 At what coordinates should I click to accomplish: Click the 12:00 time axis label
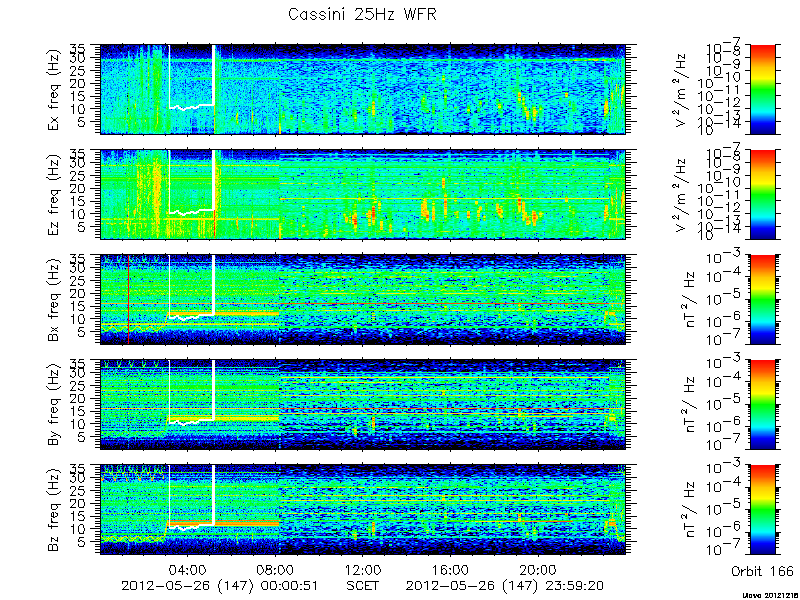pyautogui.click(x=363, y=570)
